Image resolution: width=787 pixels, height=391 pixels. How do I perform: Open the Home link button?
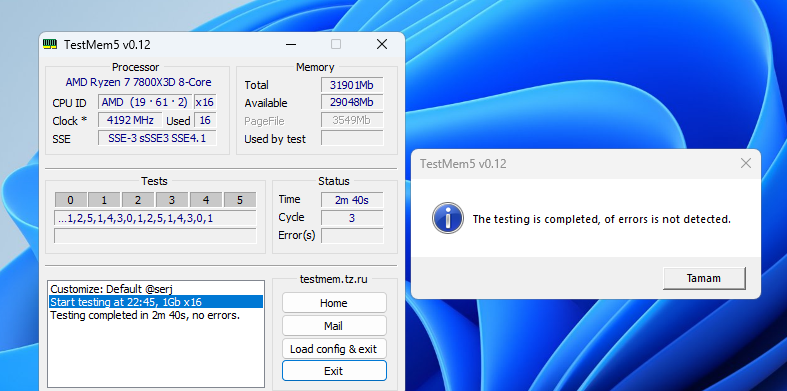(x=334, y=303)
